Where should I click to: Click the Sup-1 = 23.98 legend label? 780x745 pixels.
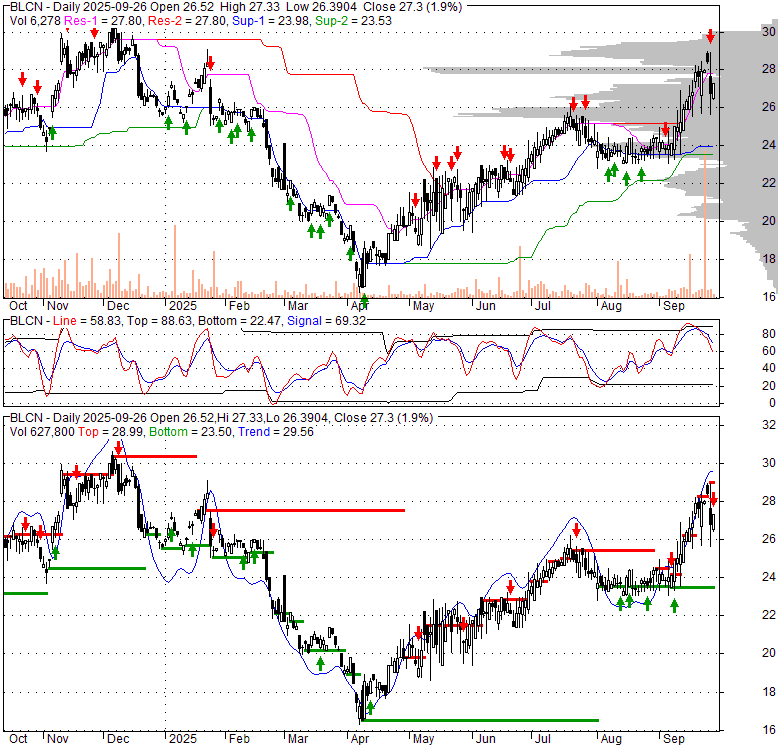click(271, 21)
